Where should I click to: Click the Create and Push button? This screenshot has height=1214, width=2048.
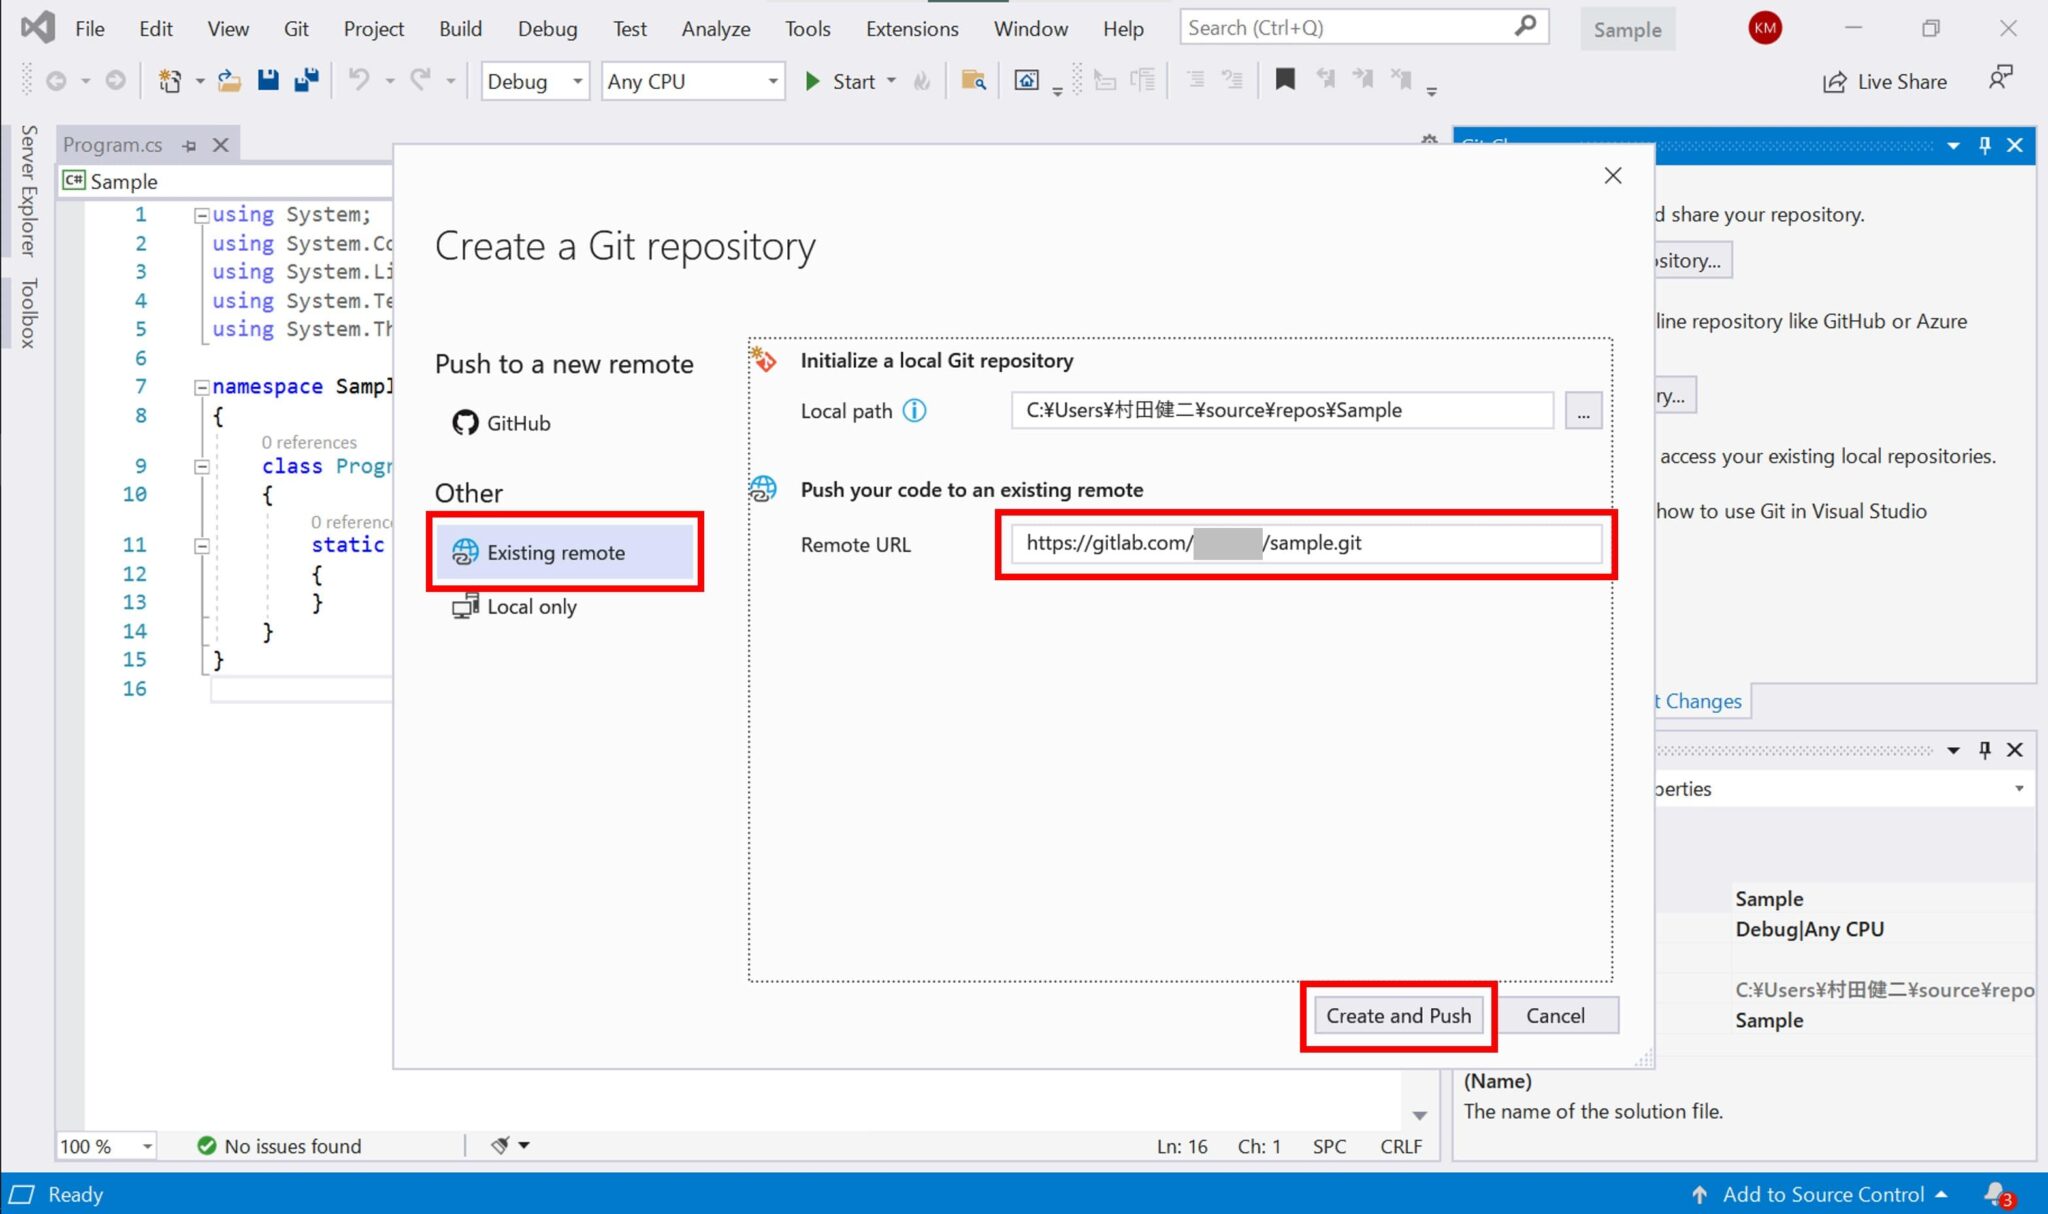click(1397, 1015)
